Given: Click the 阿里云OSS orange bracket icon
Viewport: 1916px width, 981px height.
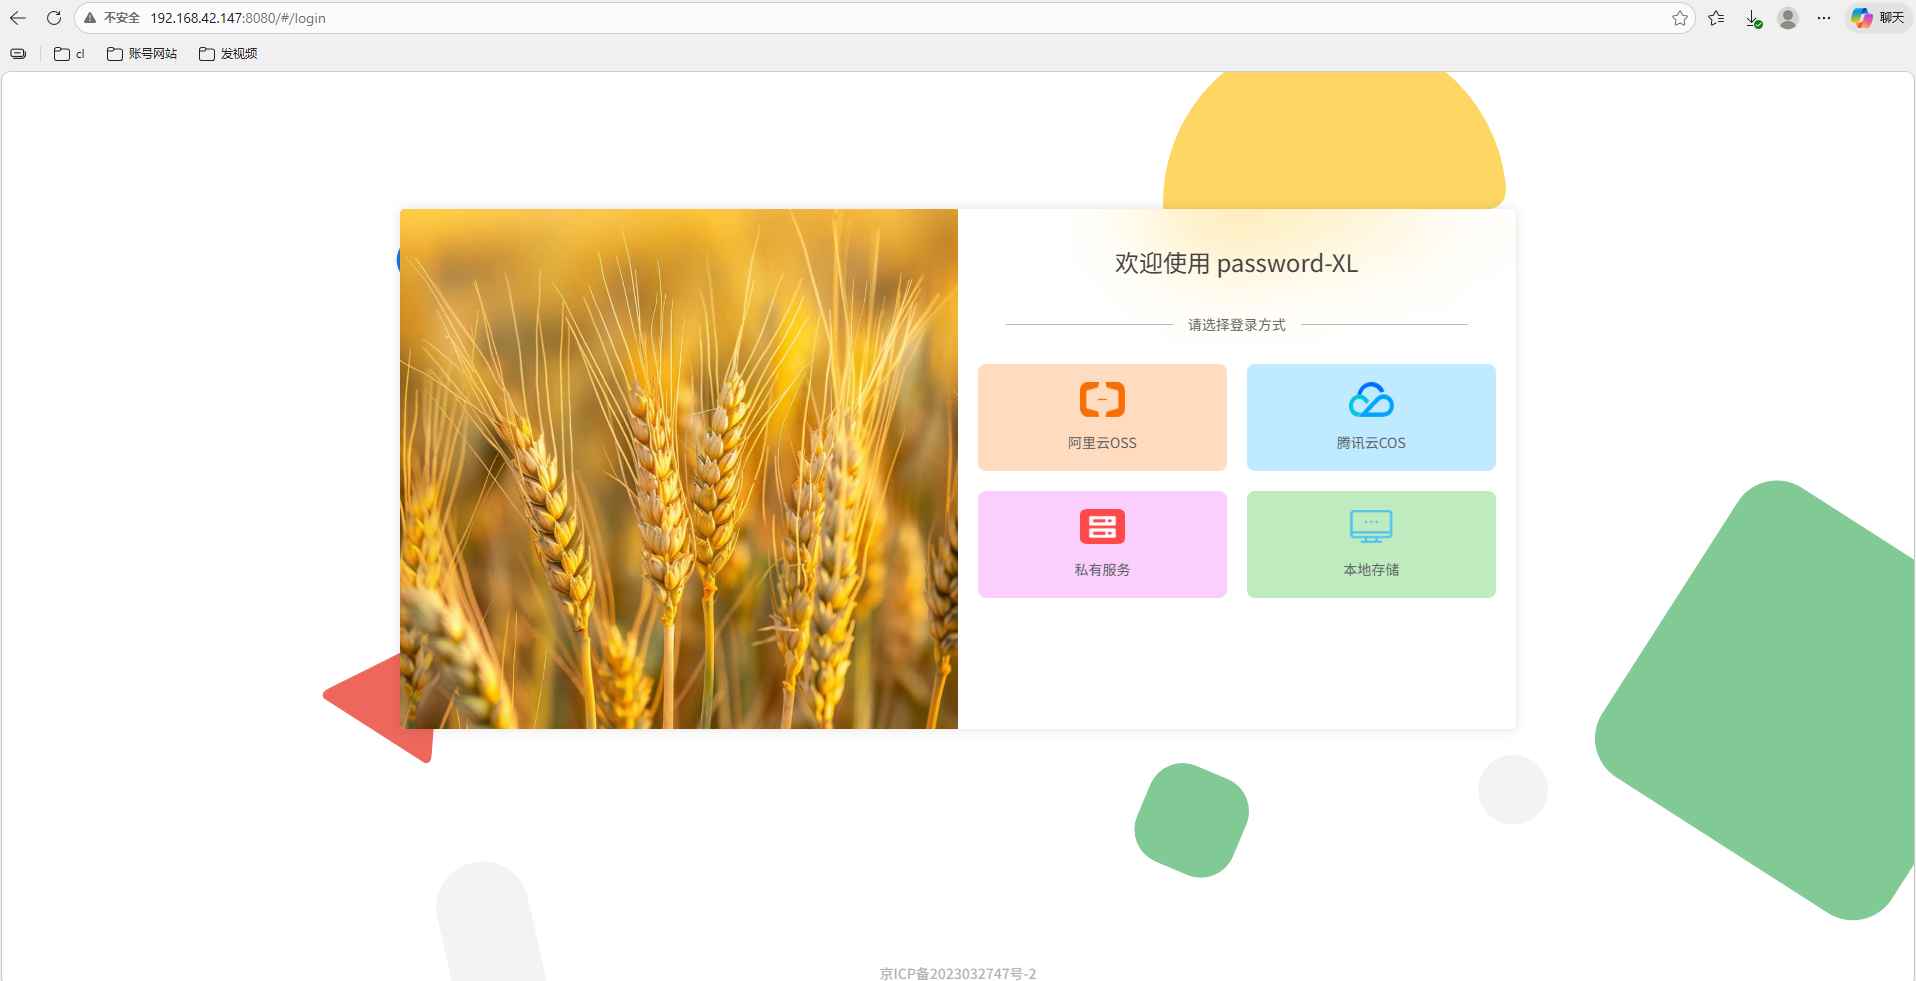Looking at the screenshot, I should click(x=1102, y=399).
